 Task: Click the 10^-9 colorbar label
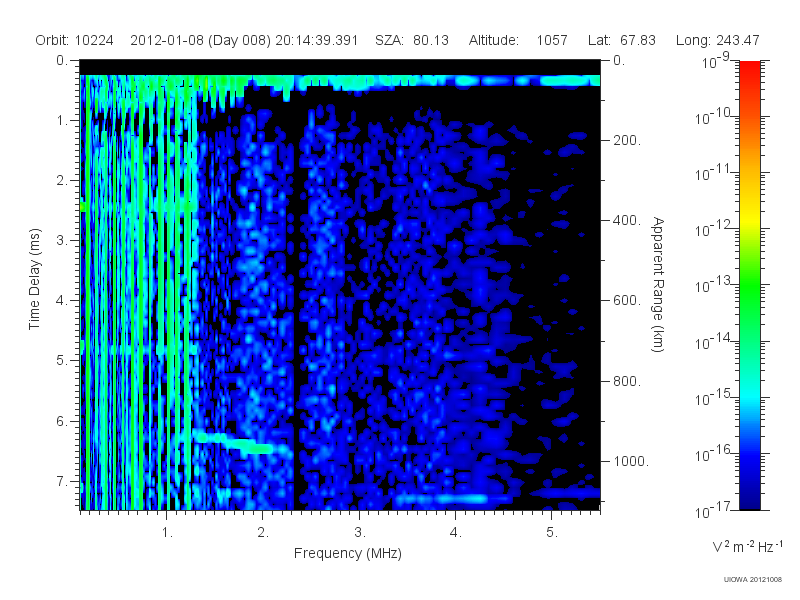(716, 61)
